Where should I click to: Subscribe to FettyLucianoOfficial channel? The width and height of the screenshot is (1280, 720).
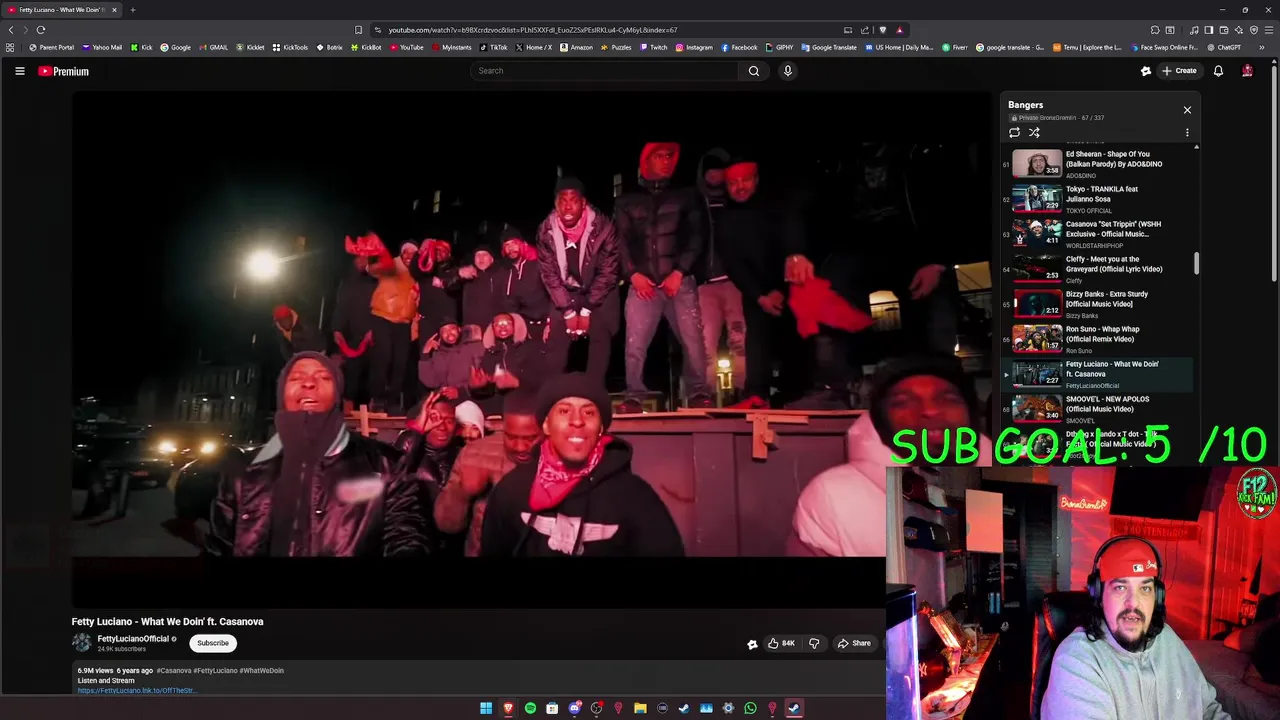pyautogui.click(x=212, y=643)
